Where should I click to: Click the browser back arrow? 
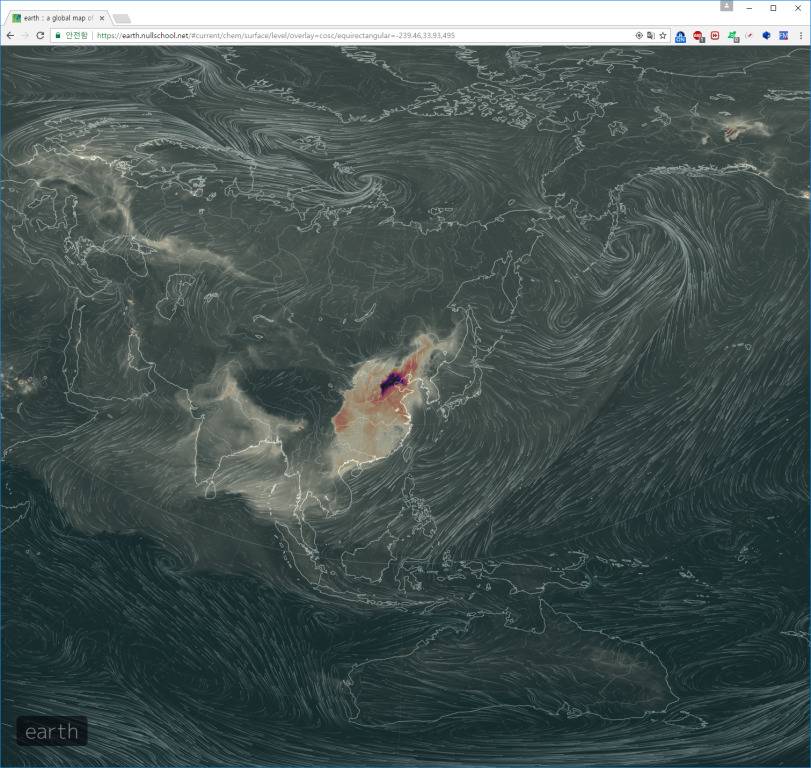(x=10, y=35)
